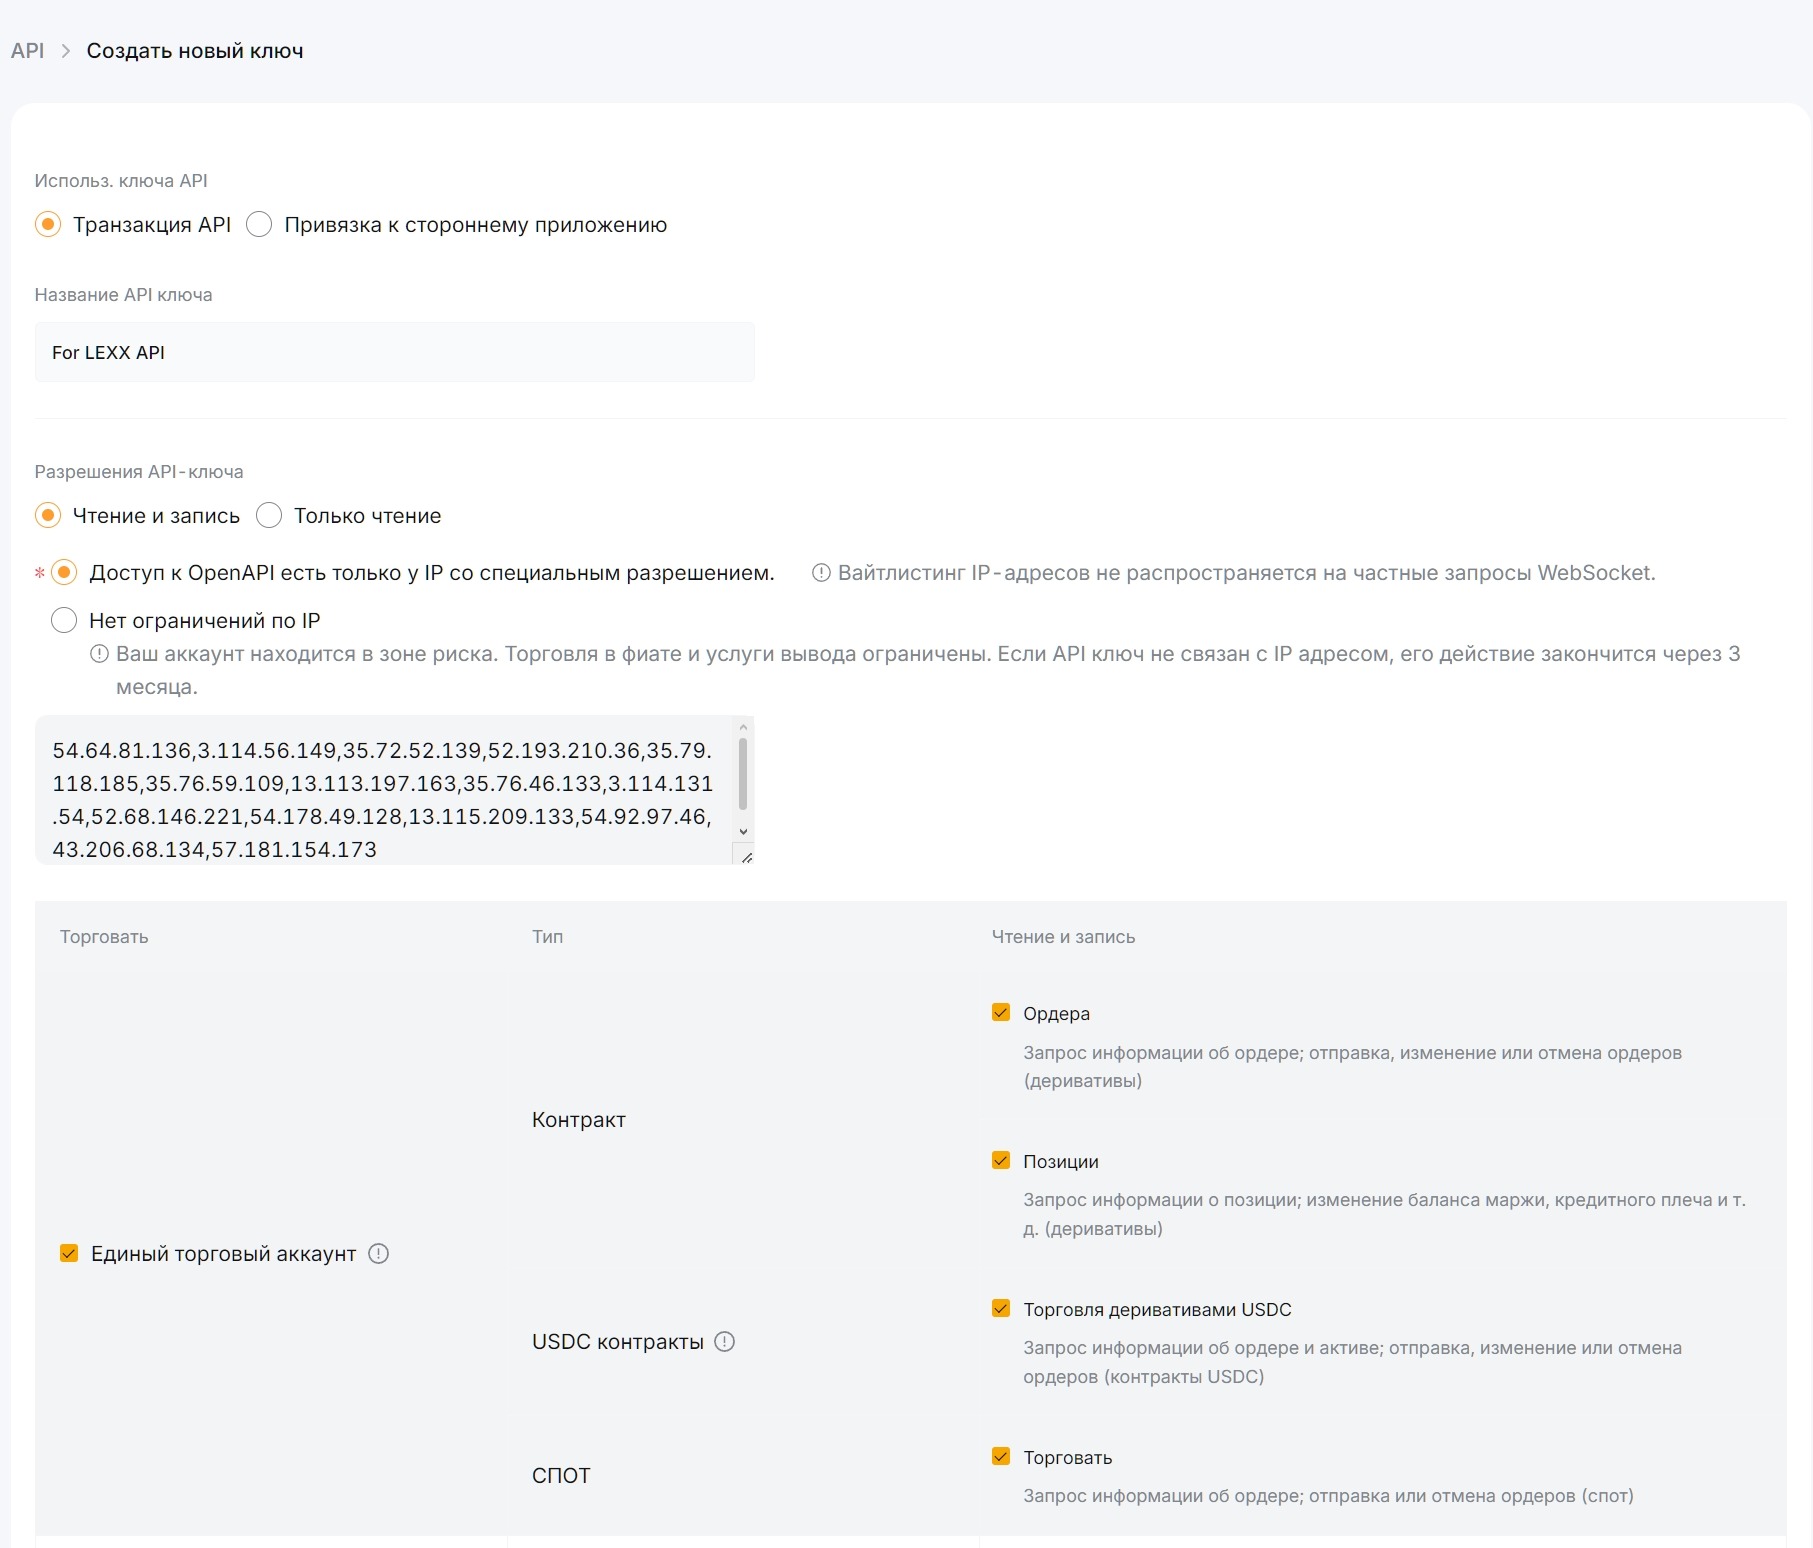This screenshot has width=1813, height=1548.
Task: Click inside the IP addresses text area
Action: pyautogui.click(x=384, y=790)
